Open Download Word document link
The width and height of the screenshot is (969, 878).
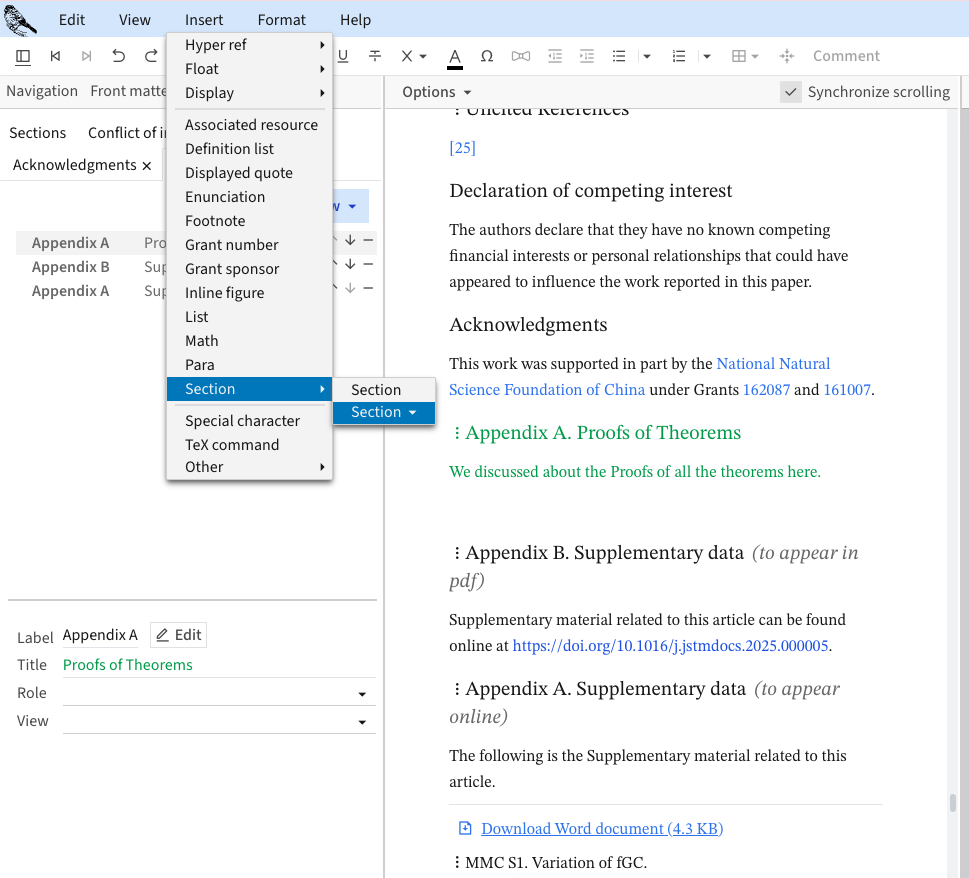coord(602,829)
